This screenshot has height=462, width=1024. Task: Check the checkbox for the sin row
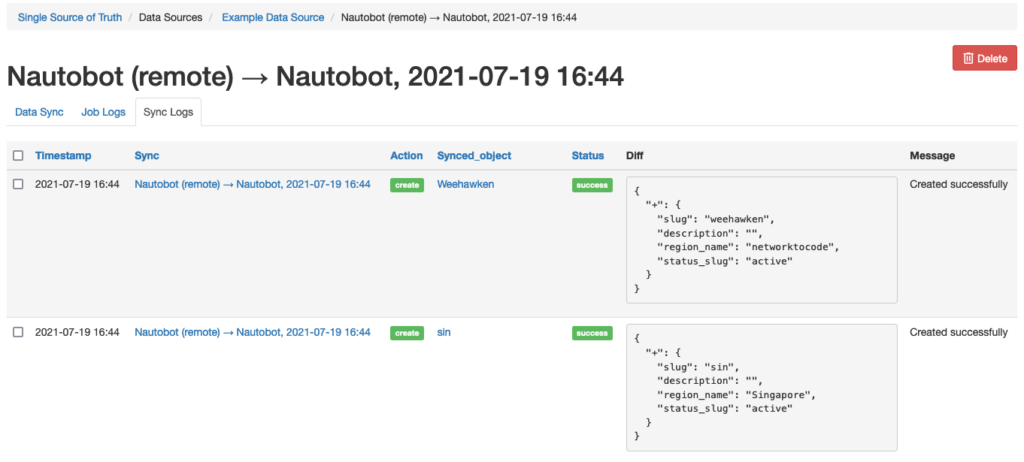point(18,332)
